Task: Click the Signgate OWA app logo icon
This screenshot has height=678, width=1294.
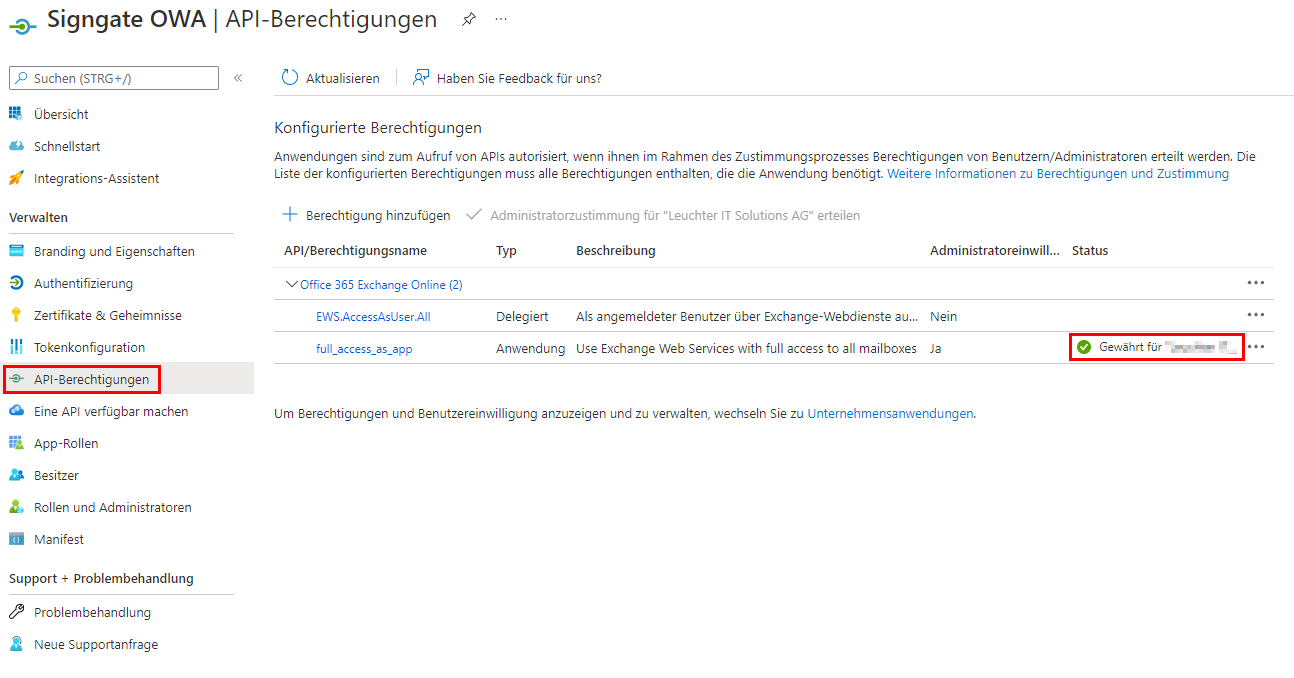Action: (x=22, y=25)
